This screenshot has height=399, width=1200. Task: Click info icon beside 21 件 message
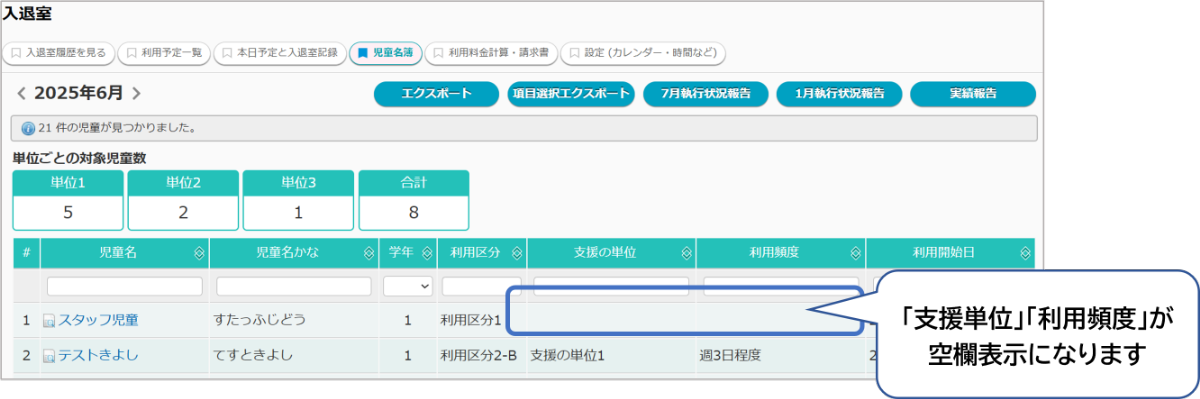27,129
